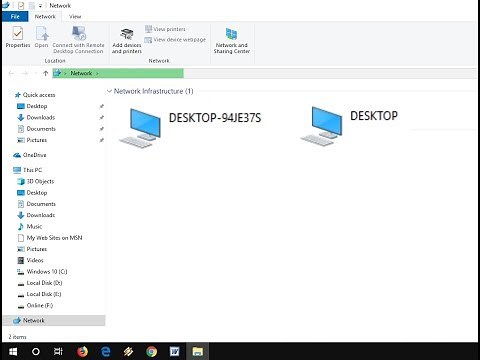The height and width of the screenshot is (360, 480).
Task: Open Cortana search circle
Action: 36,351
